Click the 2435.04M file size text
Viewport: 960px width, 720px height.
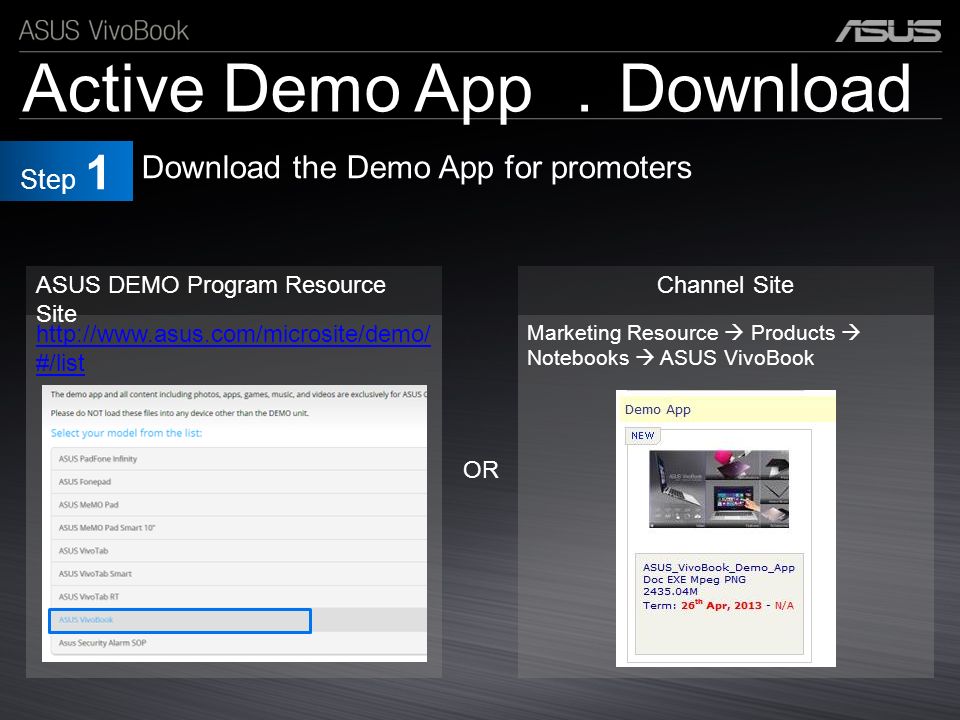[670, 591]
